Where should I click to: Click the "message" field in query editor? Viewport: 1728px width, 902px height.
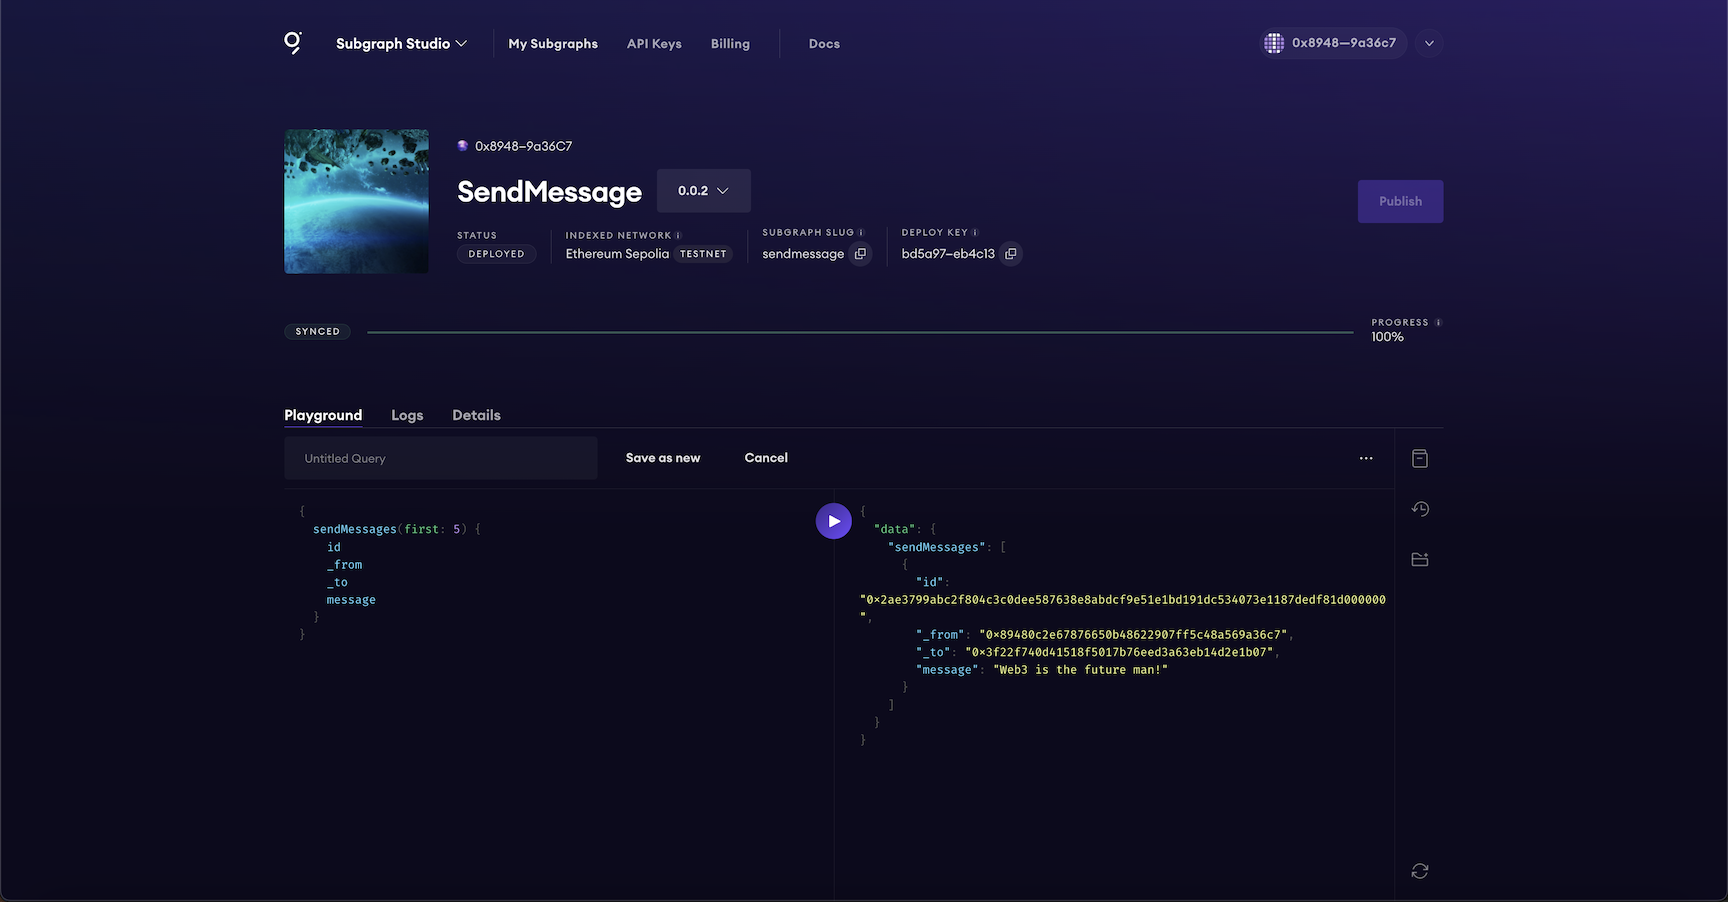351,600
